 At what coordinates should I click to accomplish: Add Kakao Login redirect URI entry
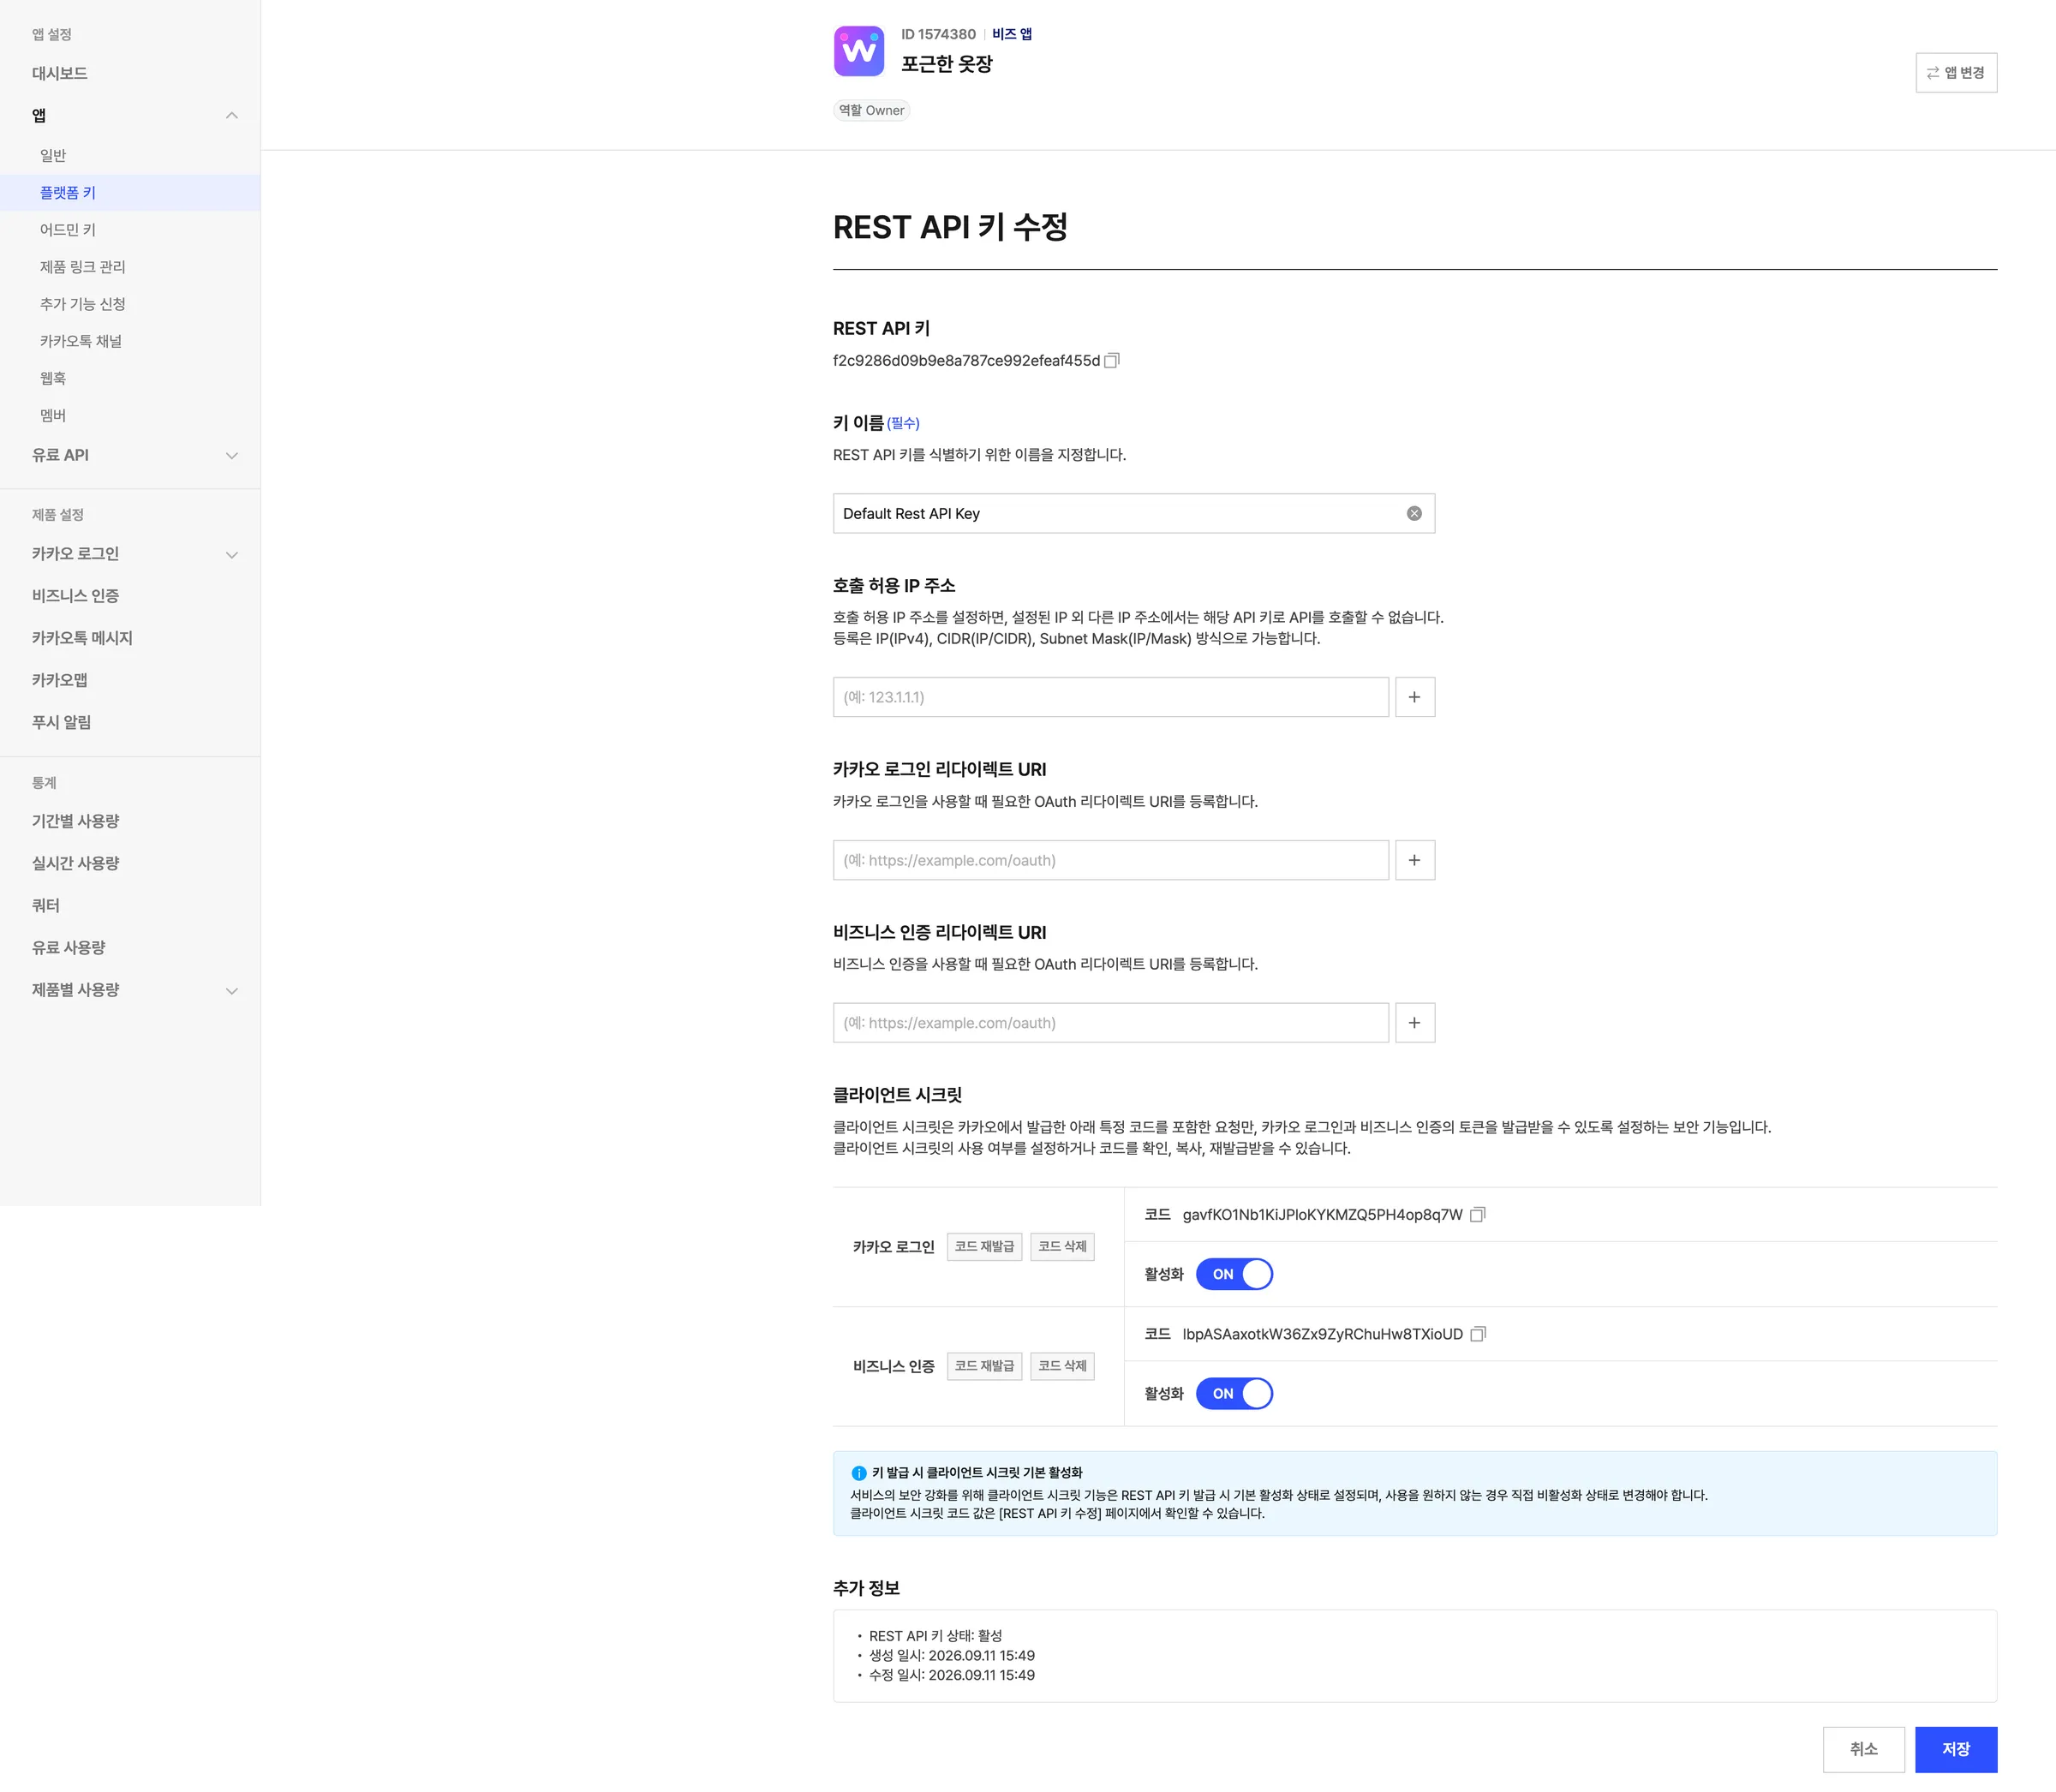1414,860
